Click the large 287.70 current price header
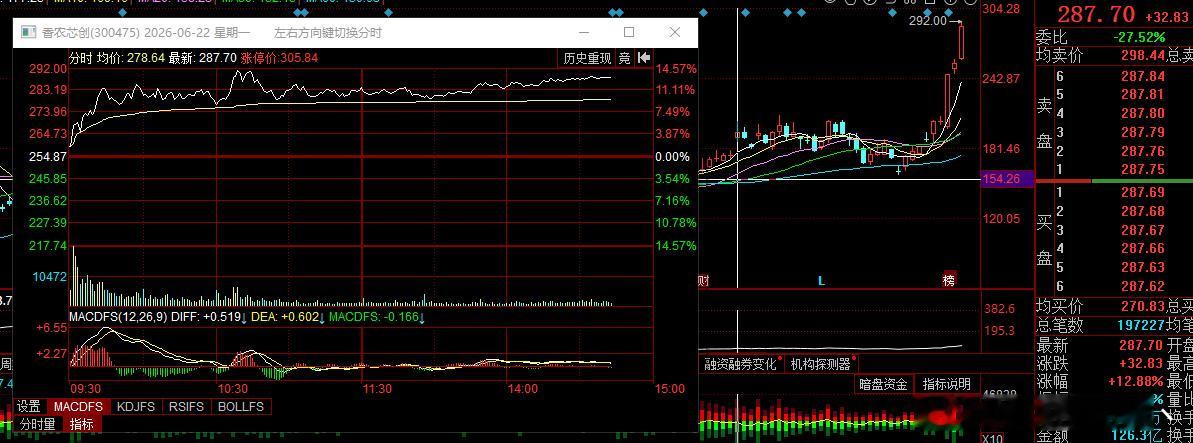The height and width of the screenshot is (443, 1193). pyautogui.click(x=1096, y=14)
